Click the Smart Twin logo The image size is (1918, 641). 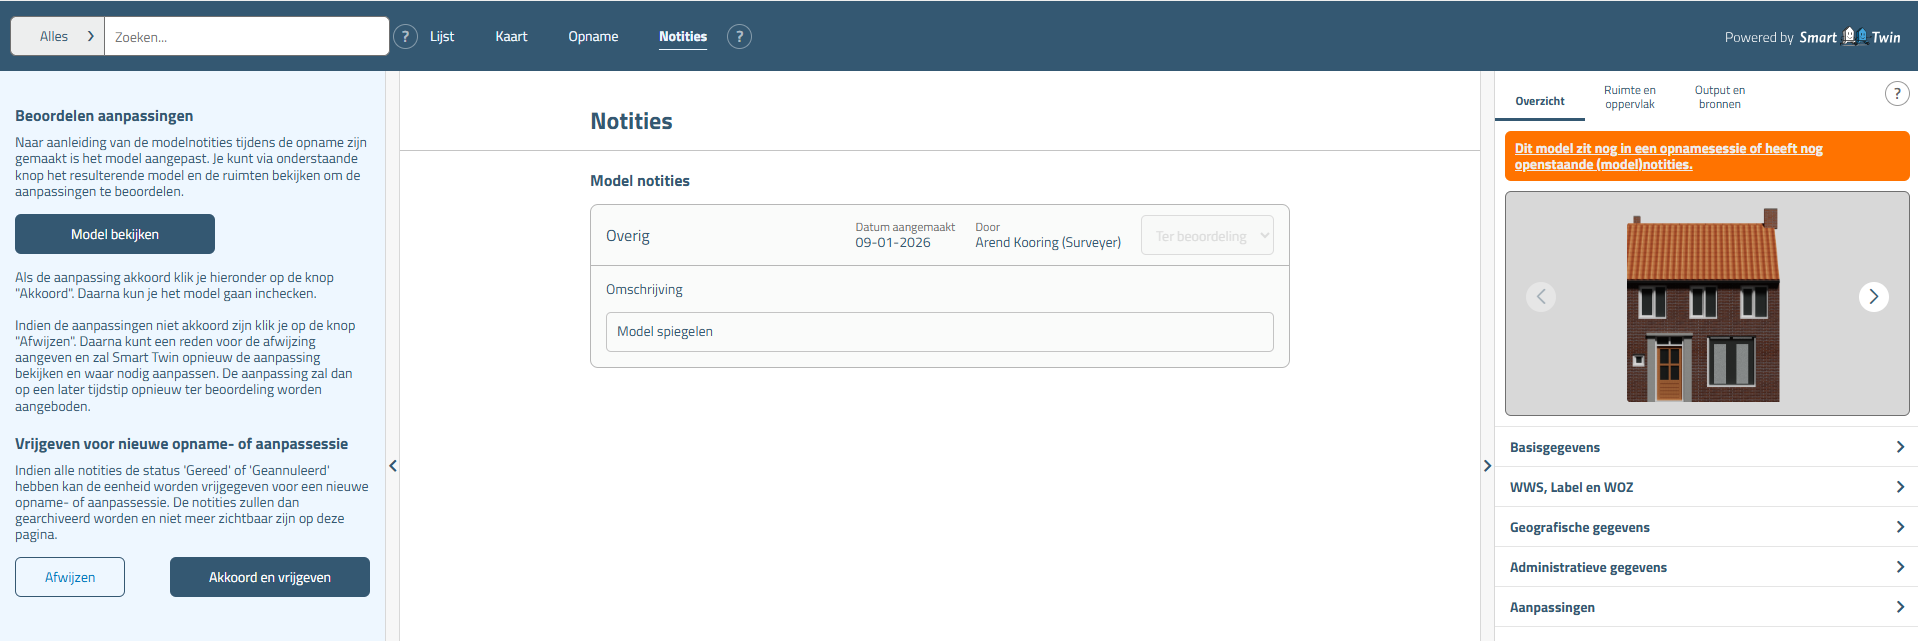point(1849,37)
